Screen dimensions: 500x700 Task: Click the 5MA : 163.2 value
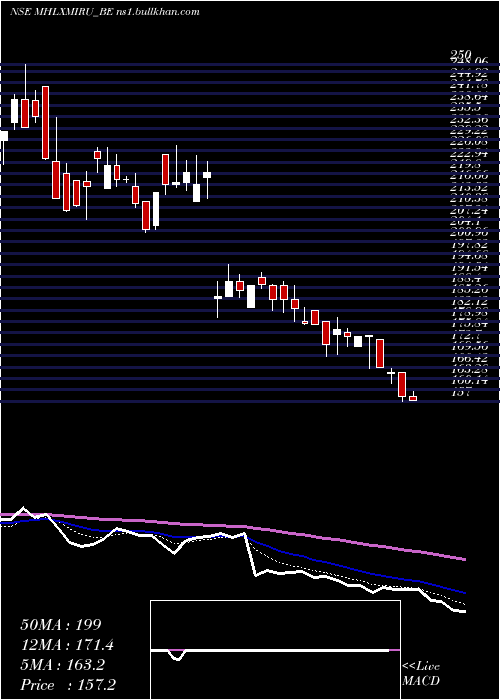click(x=62, y=665)
